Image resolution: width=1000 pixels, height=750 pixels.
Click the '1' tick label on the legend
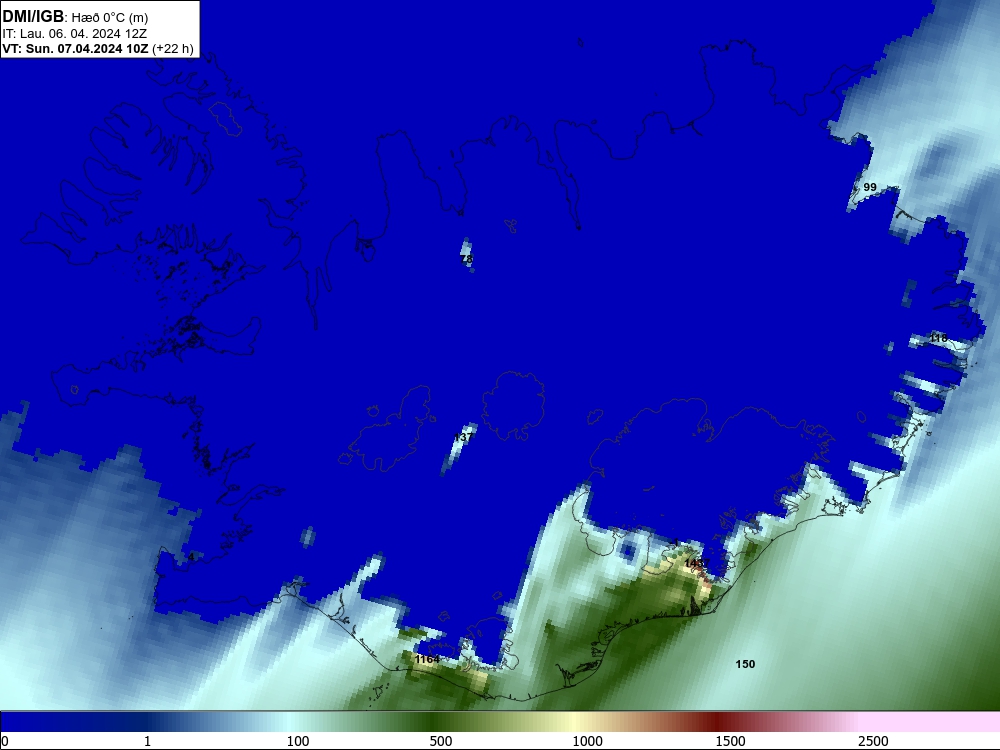[147, 741]
